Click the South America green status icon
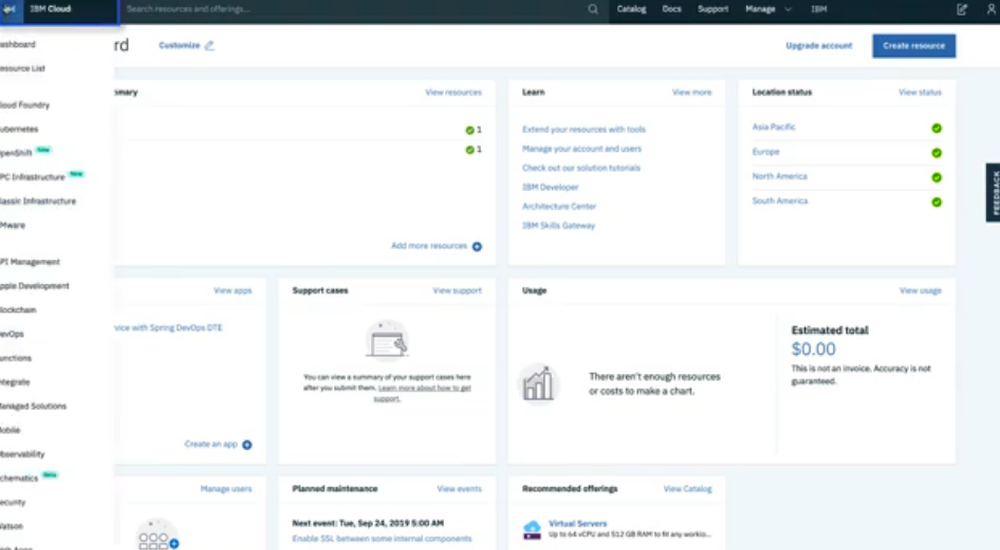 tap(936, 202)
